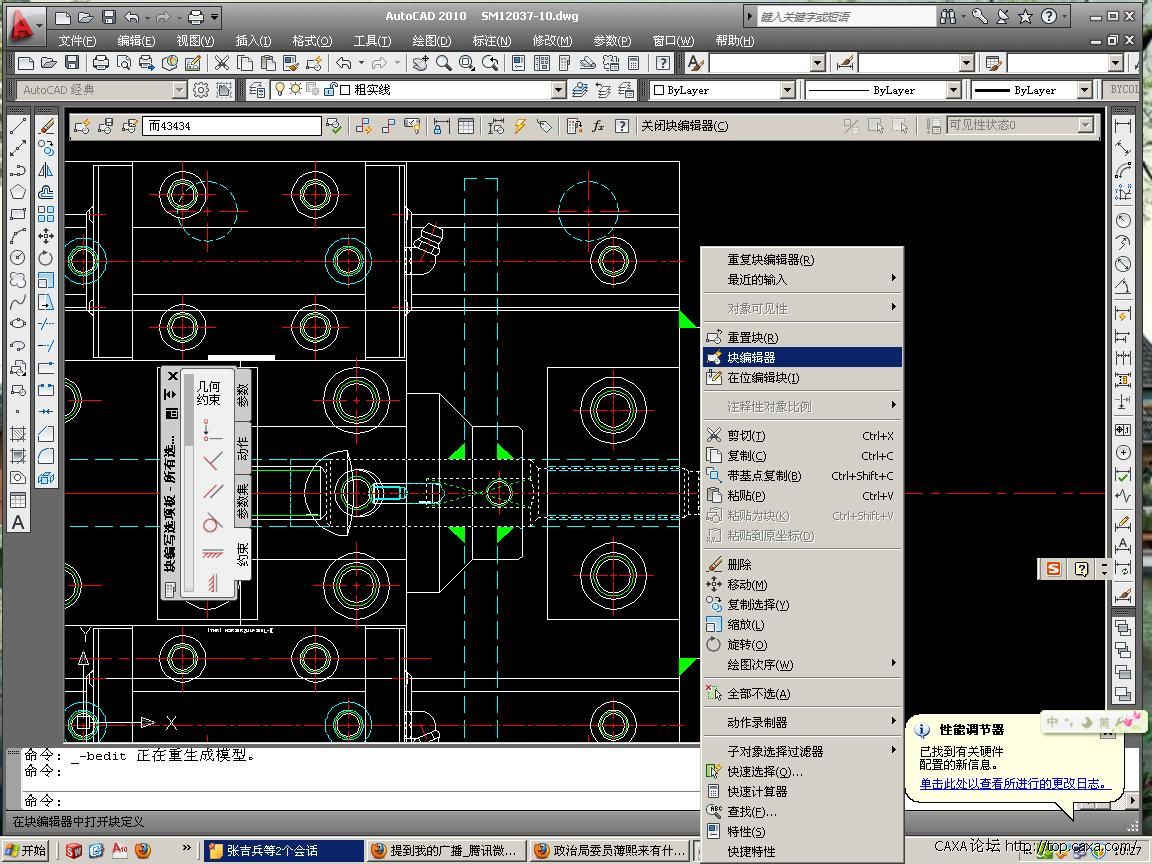Click the hardware config change log link
The height and width of the screenshot is (864, 1152).
click(1015, 784)
